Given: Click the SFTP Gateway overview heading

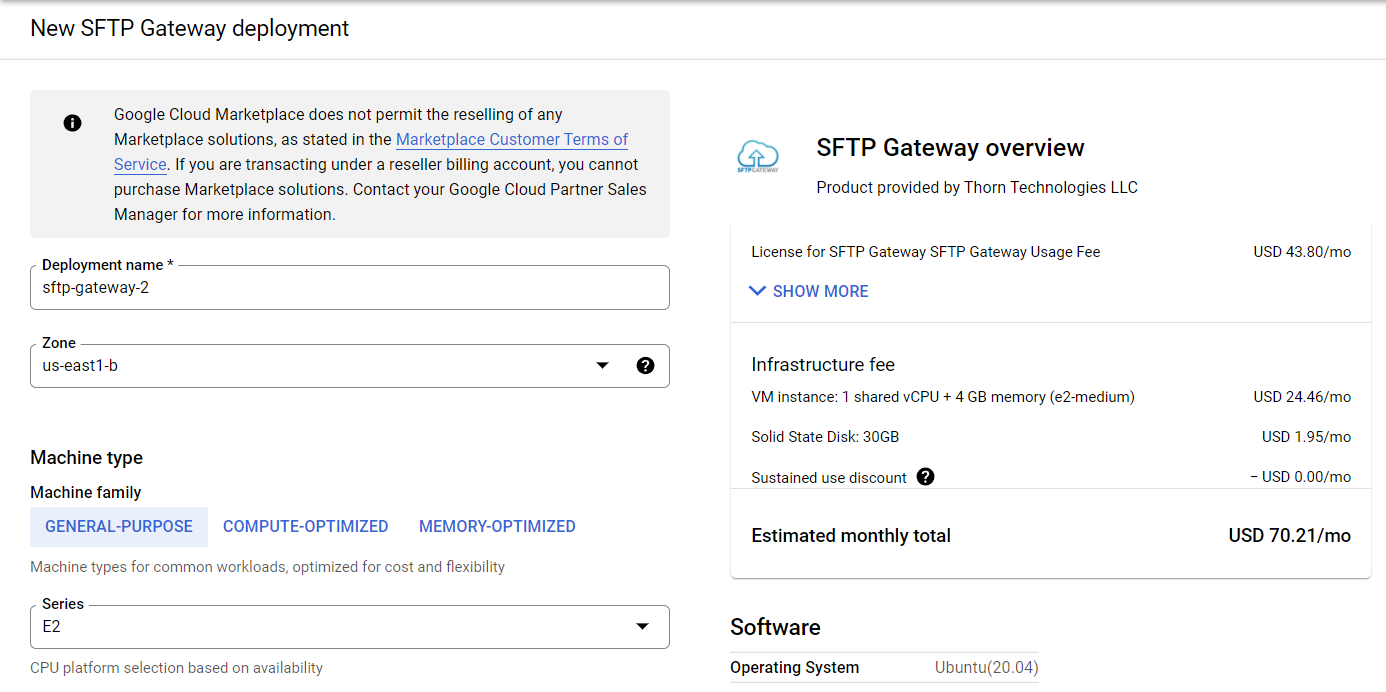Looking at the screenshot, I should coord(950,148).
